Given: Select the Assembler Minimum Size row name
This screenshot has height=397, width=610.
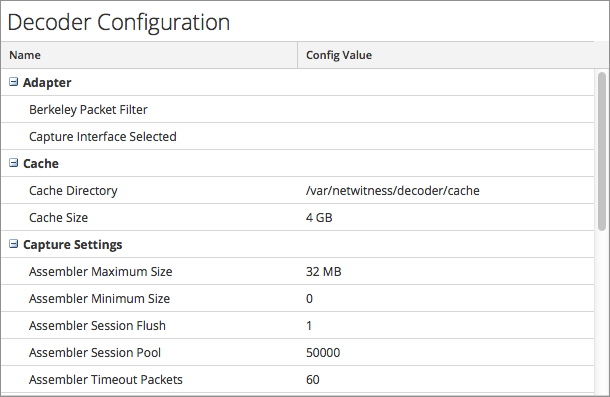Looking at the screenshot, I should 99,299.
